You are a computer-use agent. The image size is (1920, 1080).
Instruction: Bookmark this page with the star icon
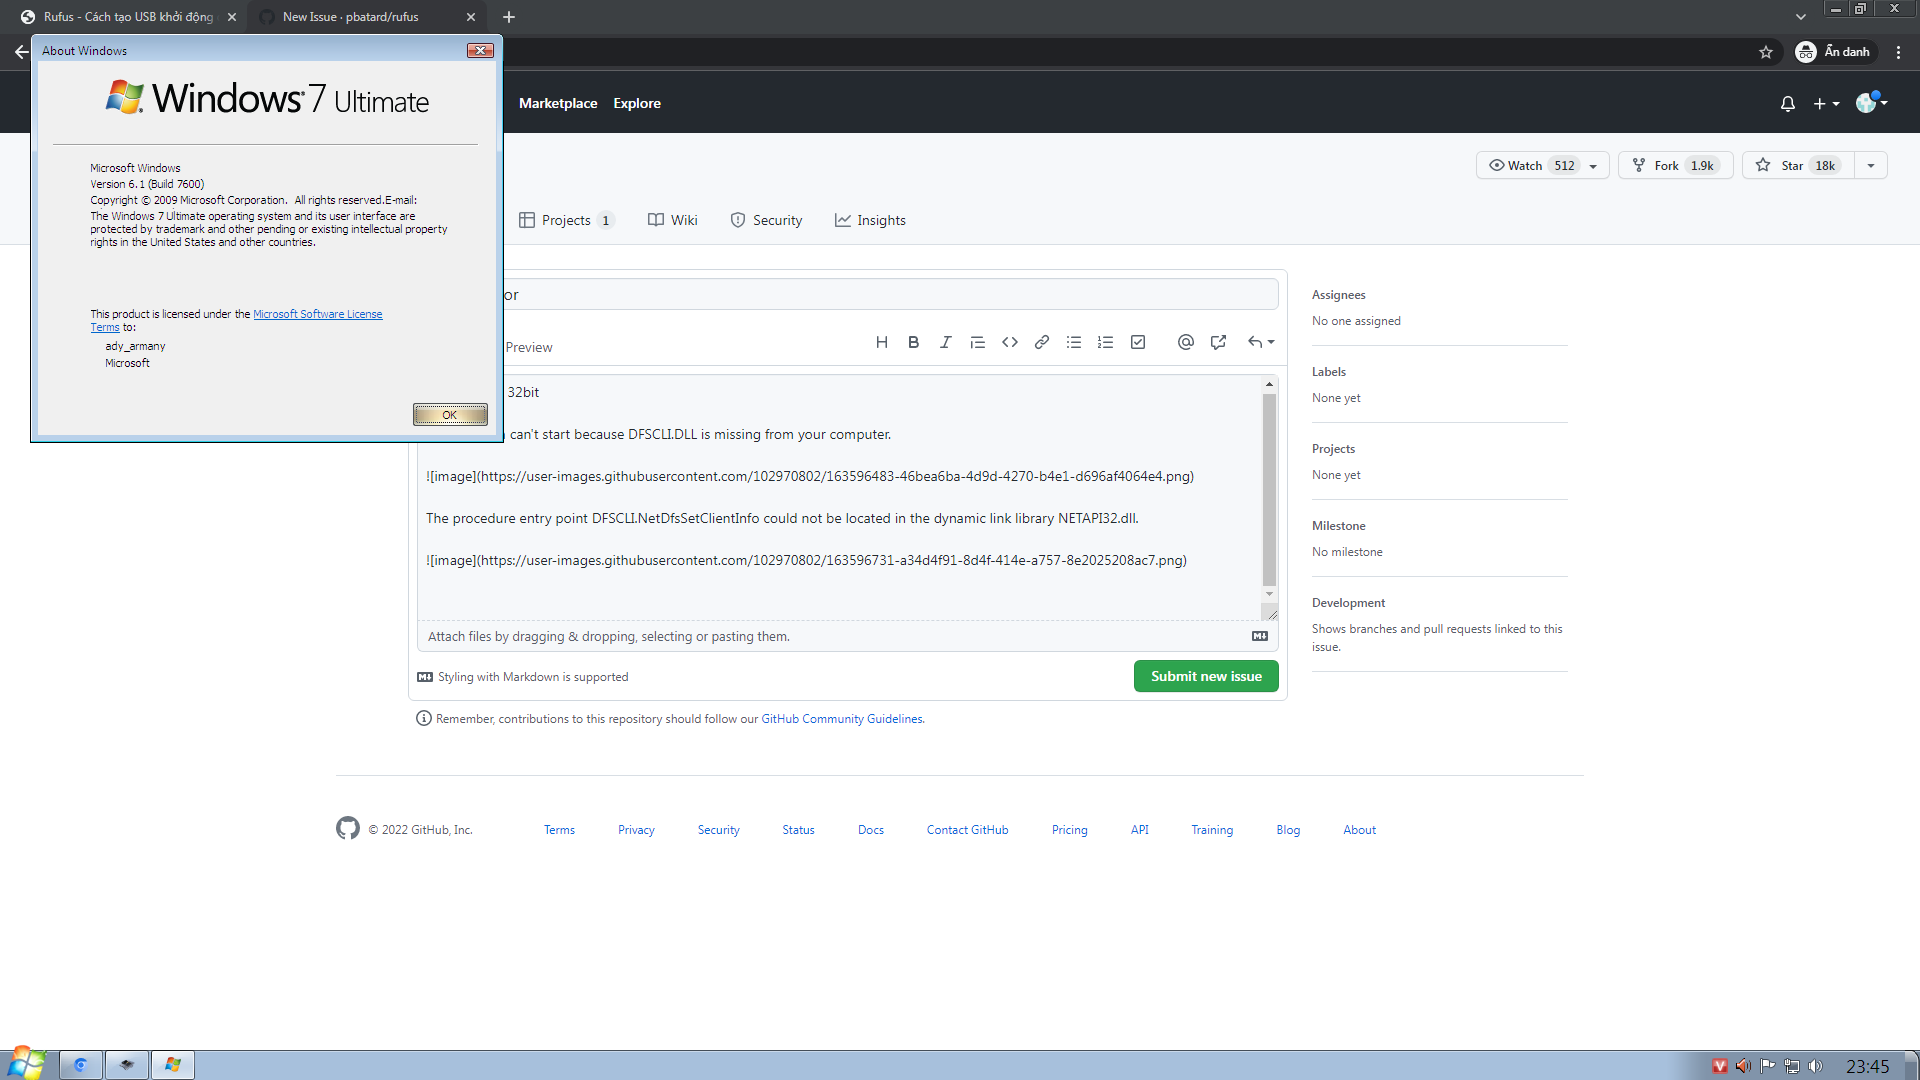click(x=1766, y=52)
